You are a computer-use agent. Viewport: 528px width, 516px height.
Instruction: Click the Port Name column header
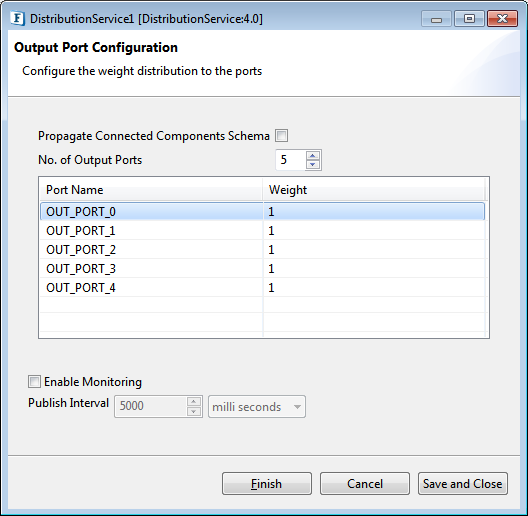pyautogui.click(x=151, y=190)
